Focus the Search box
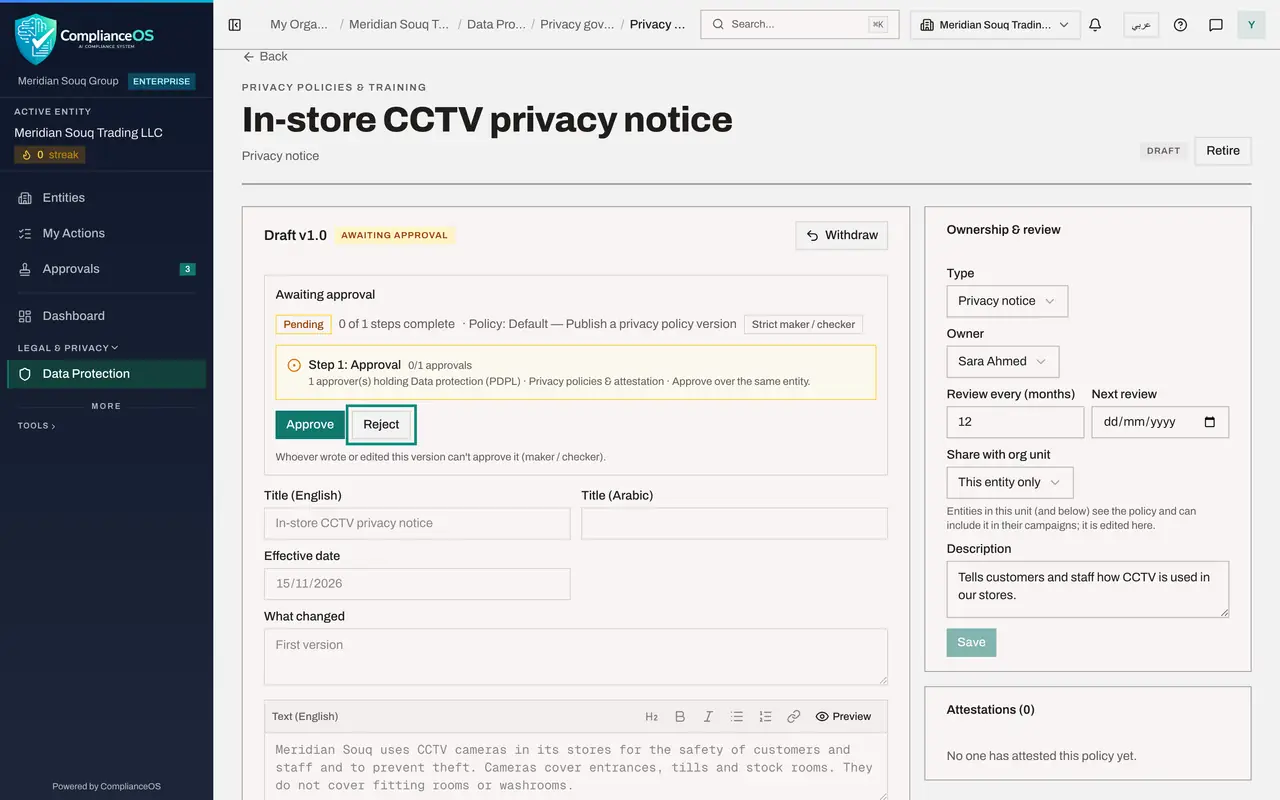 pyautogui.click(x=800, y=25)
